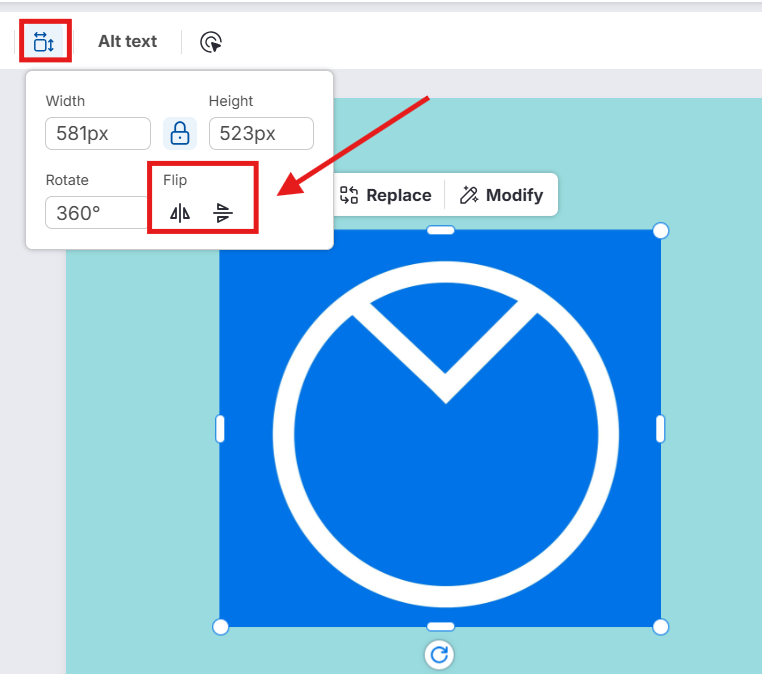Click the Height input field
Viewport: 762px width, 674px height.
(260, 134)
